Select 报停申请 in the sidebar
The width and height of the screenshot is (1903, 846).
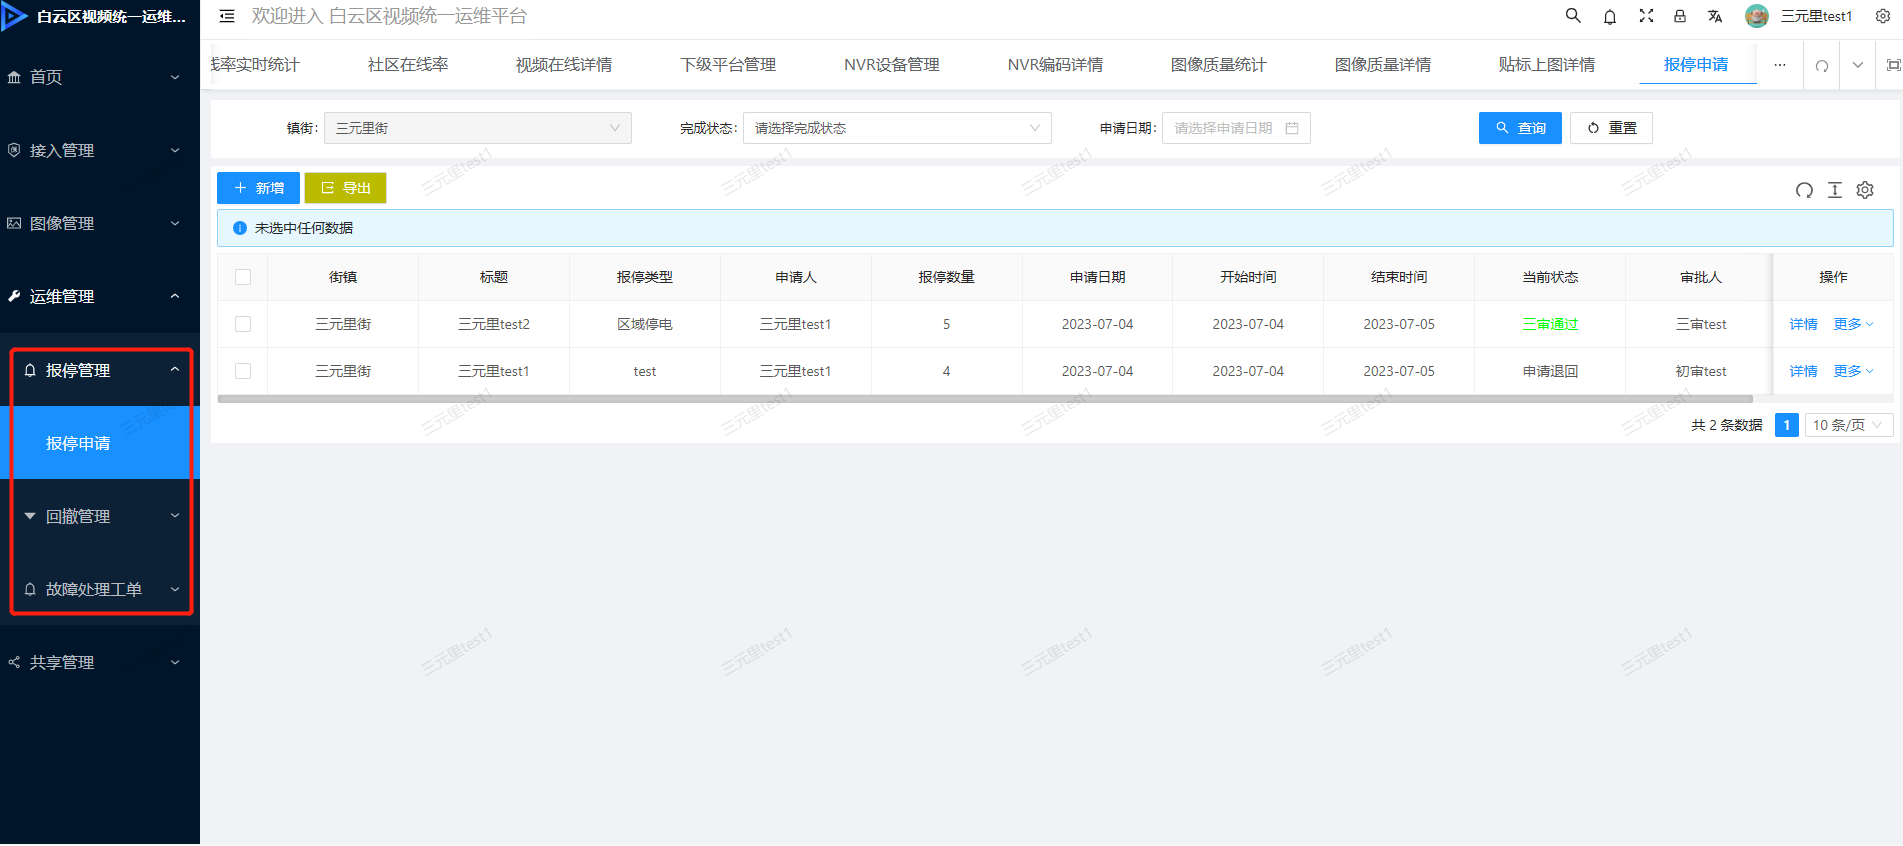coord(100,443)
